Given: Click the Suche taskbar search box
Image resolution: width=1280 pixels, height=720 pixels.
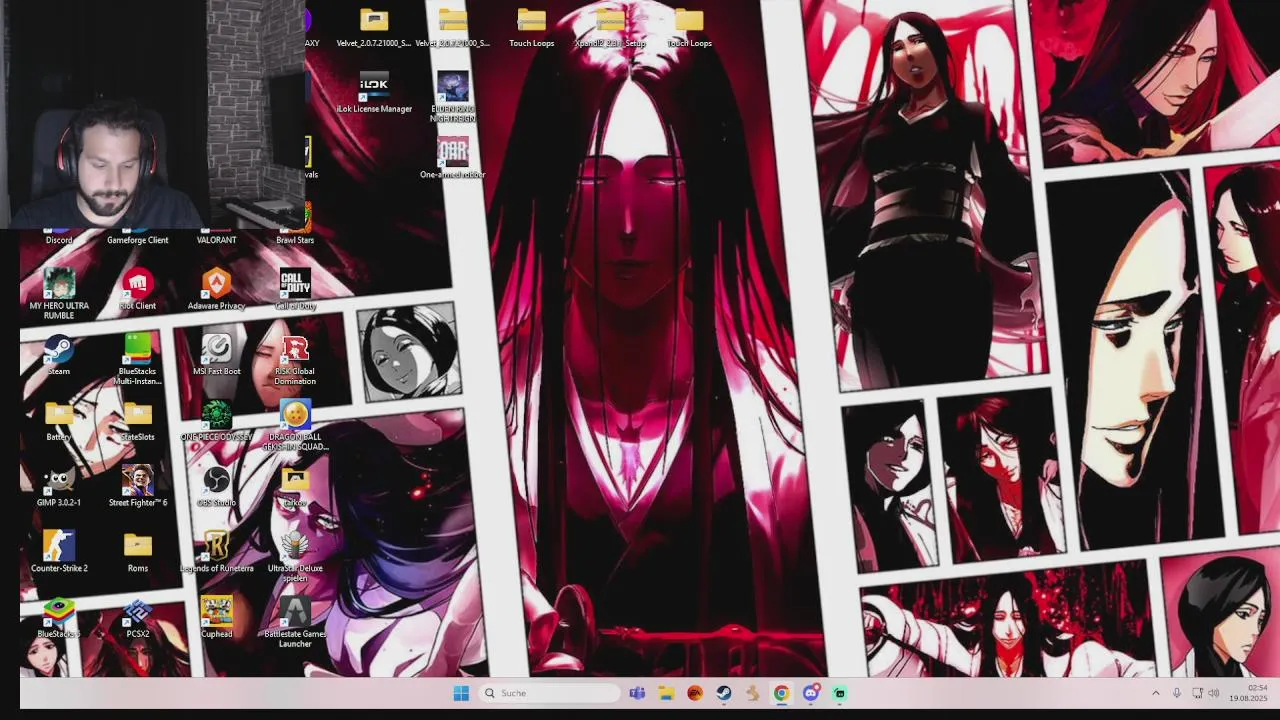Looking at the screenshot, I should 550,693.
